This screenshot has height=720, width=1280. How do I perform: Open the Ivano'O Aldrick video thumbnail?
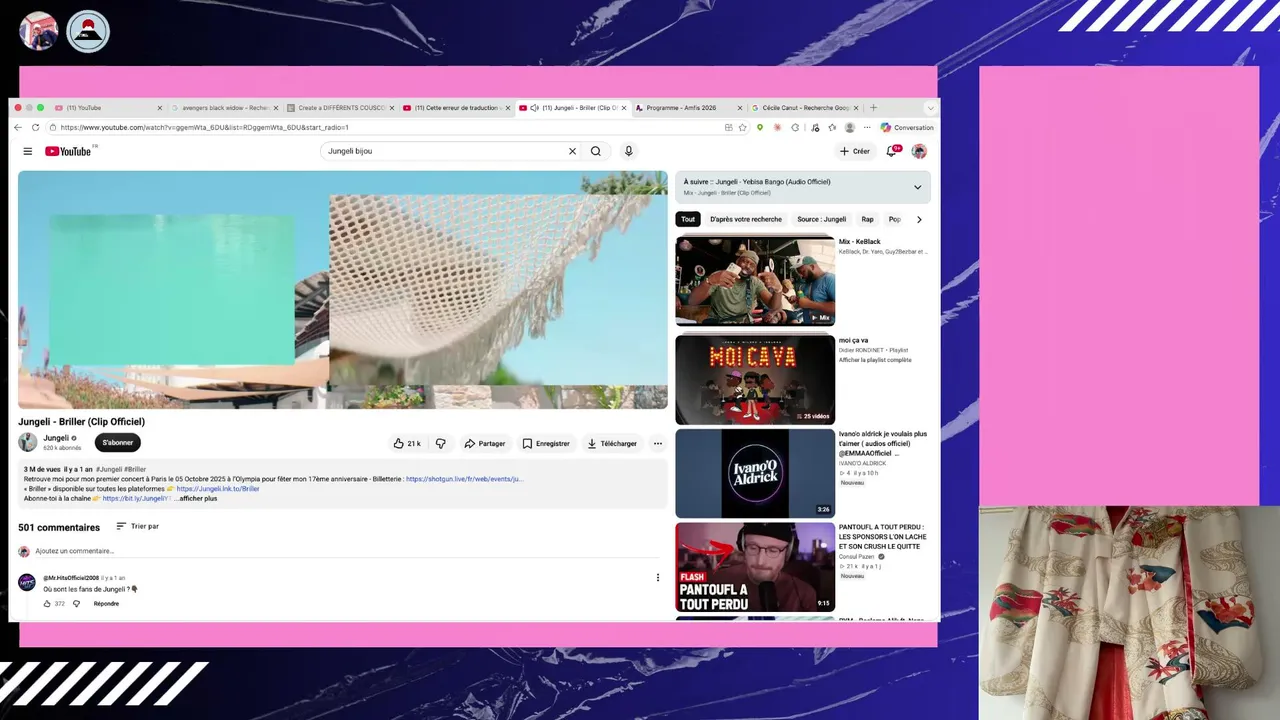(755, 473)
